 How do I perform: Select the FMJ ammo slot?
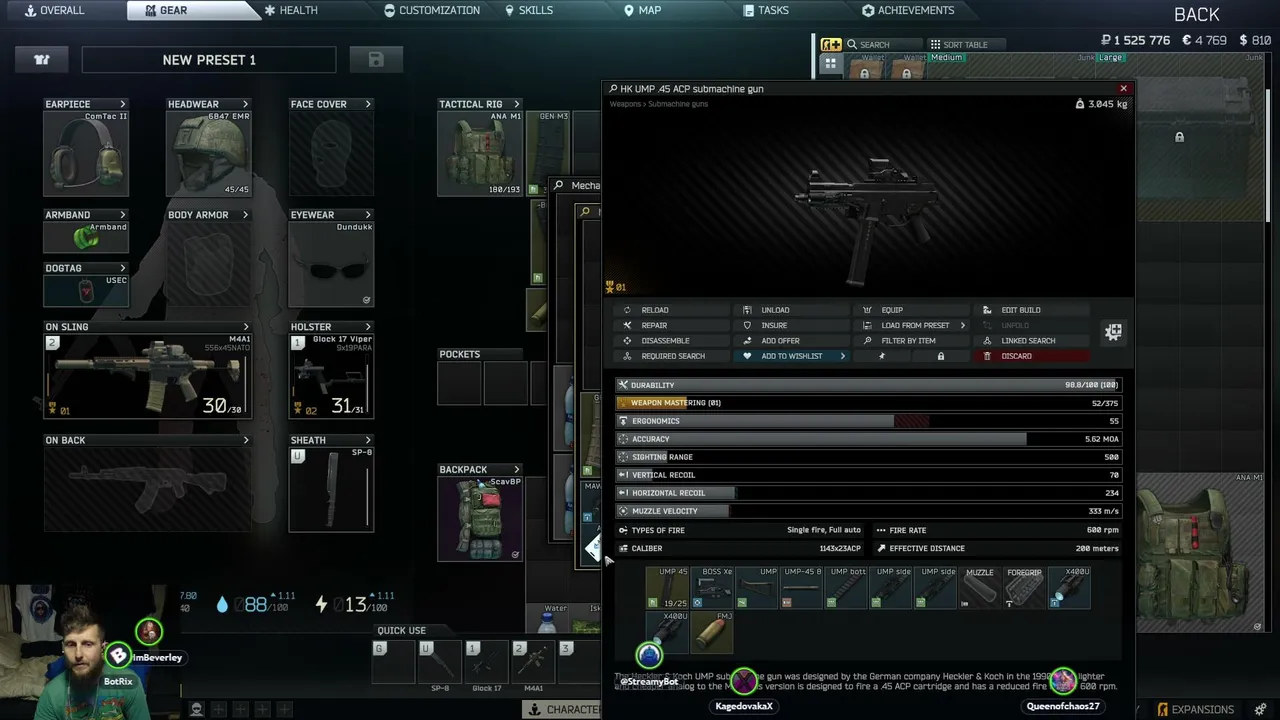[712, 632]
